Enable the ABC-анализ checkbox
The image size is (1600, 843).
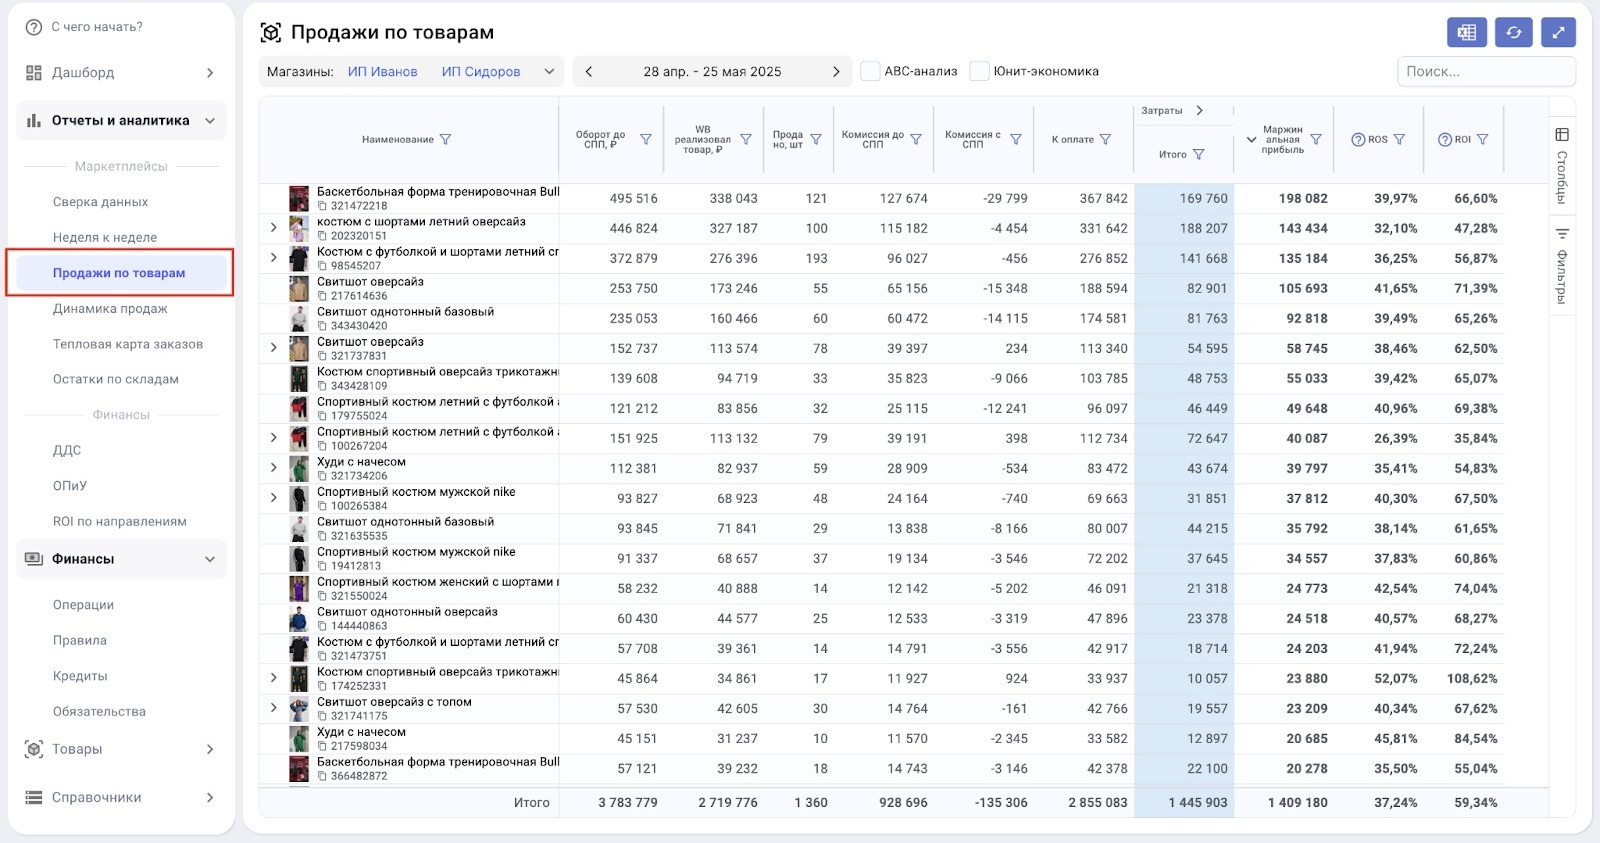point(871,71)
